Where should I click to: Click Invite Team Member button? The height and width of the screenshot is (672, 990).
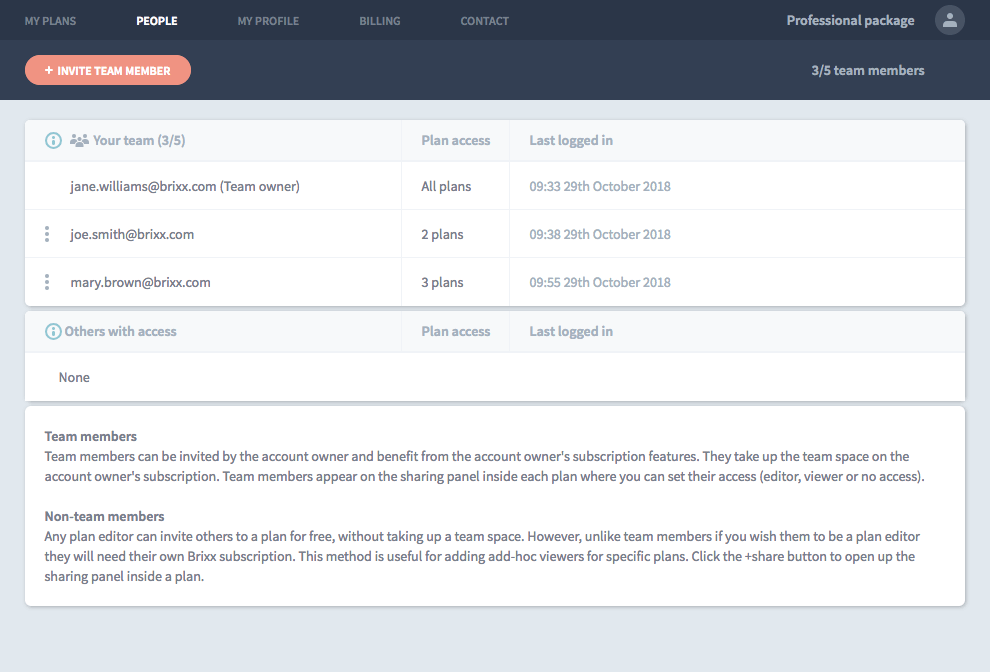coord(108,70)
